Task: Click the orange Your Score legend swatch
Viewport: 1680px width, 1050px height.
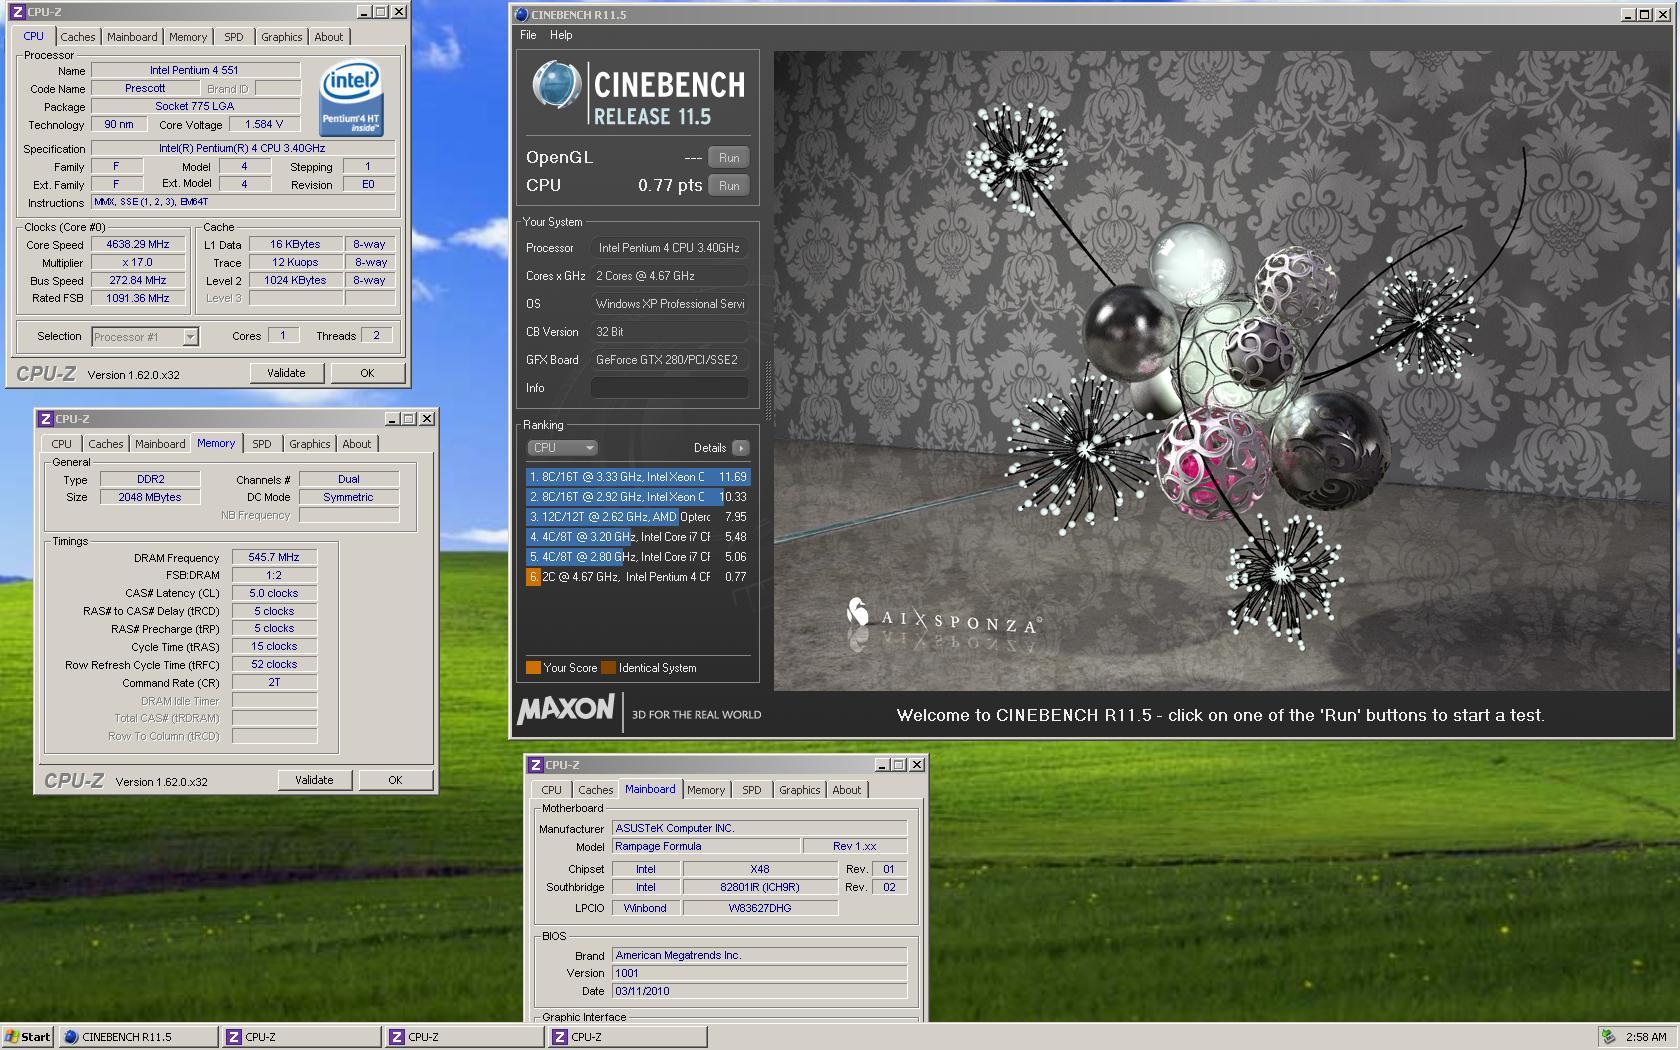Action: [533, 668]
